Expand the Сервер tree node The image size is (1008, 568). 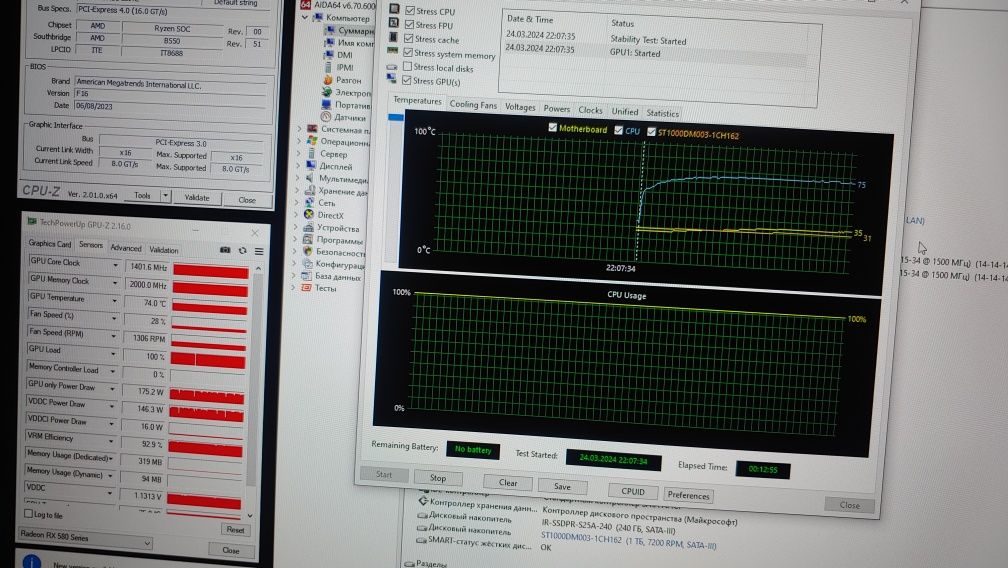[x=299, y=154]
